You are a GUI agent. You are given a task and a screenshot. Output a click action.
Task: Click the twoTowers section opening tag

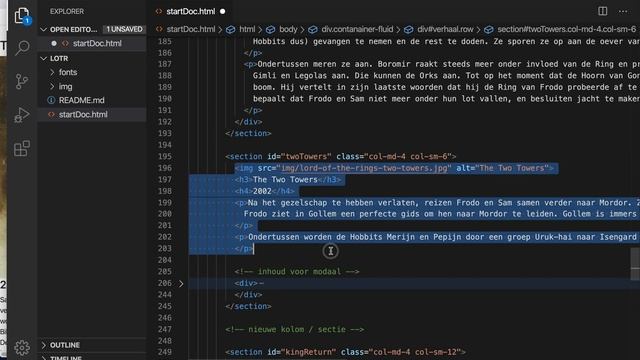[x=340, y=156]
